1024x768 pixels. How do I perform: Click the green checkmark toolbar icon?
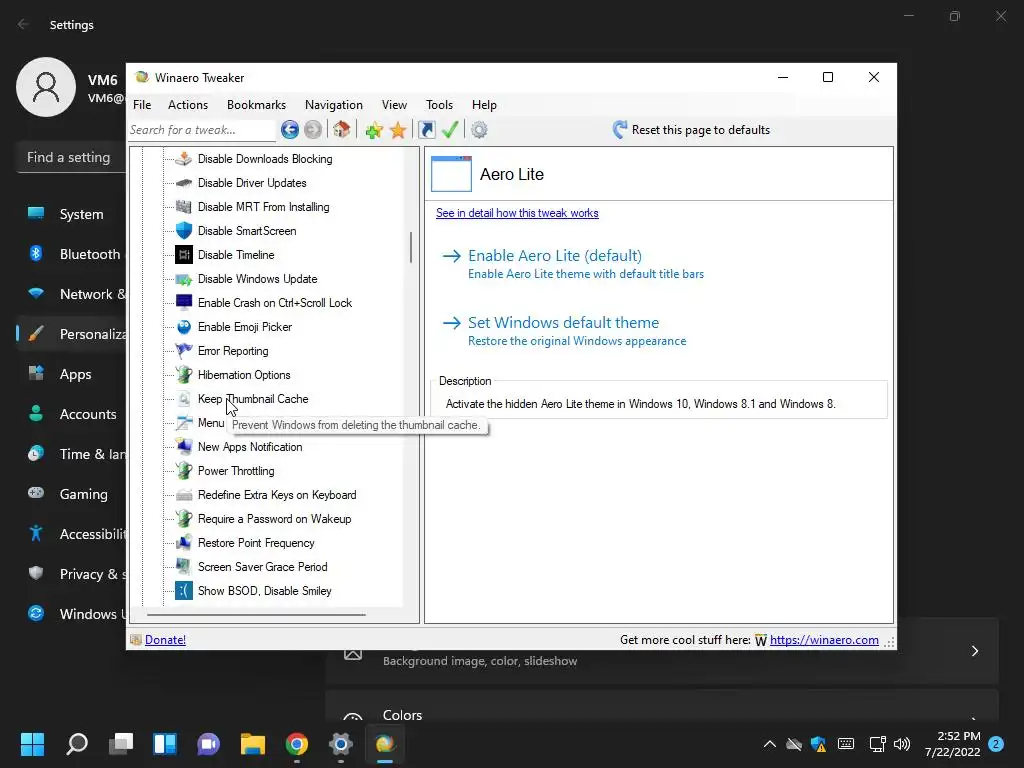coord(450,129)
